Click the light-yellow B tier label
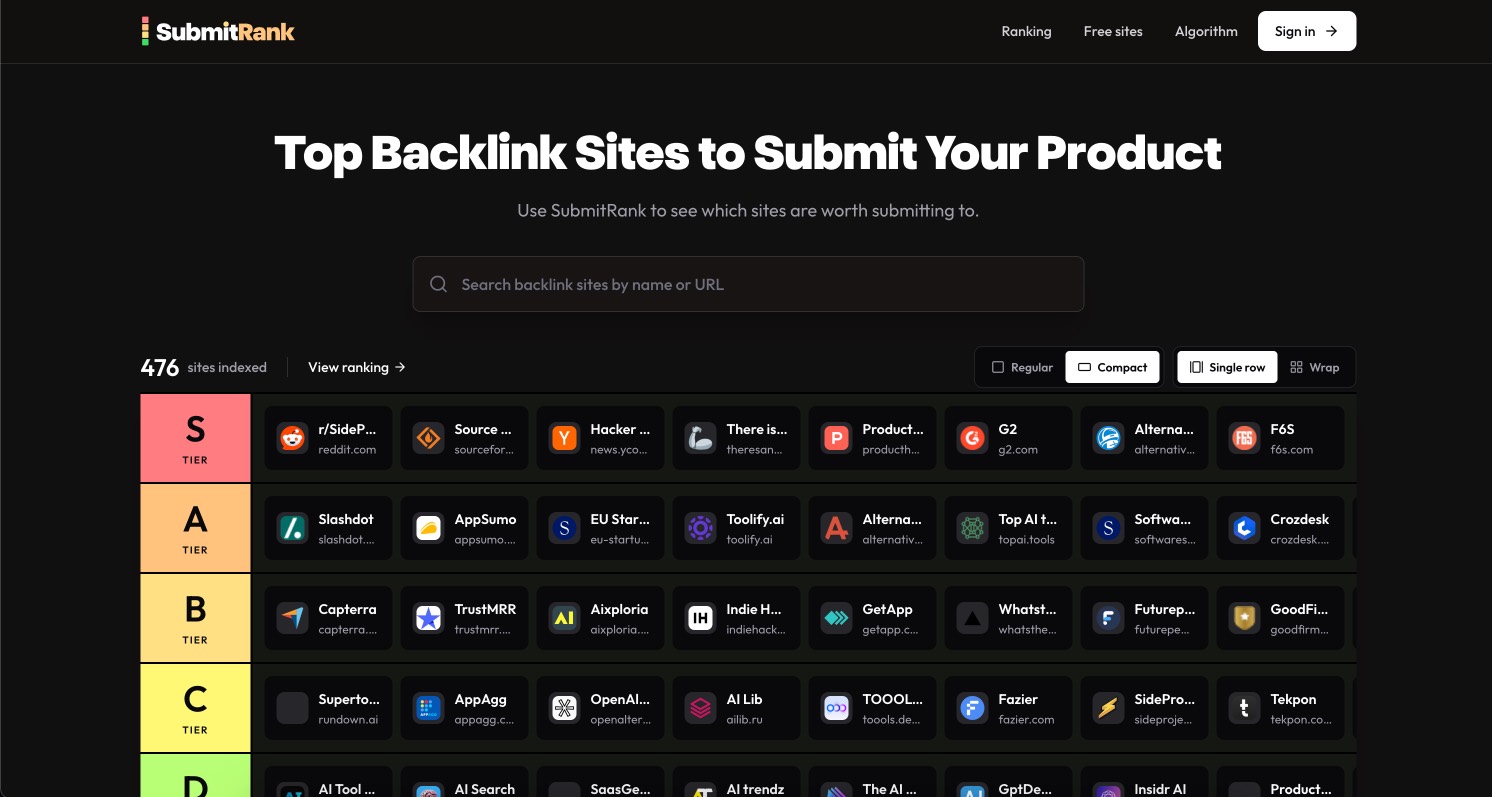The image size is (1492, 797). (x=195, y=618)
